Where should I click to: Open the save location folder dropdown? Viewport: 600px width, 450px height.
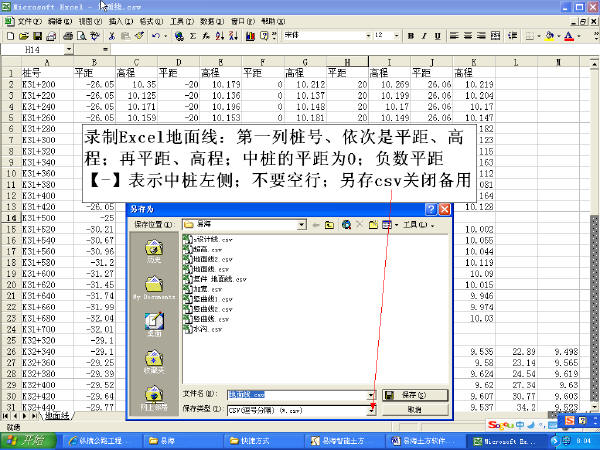point(302,225)
